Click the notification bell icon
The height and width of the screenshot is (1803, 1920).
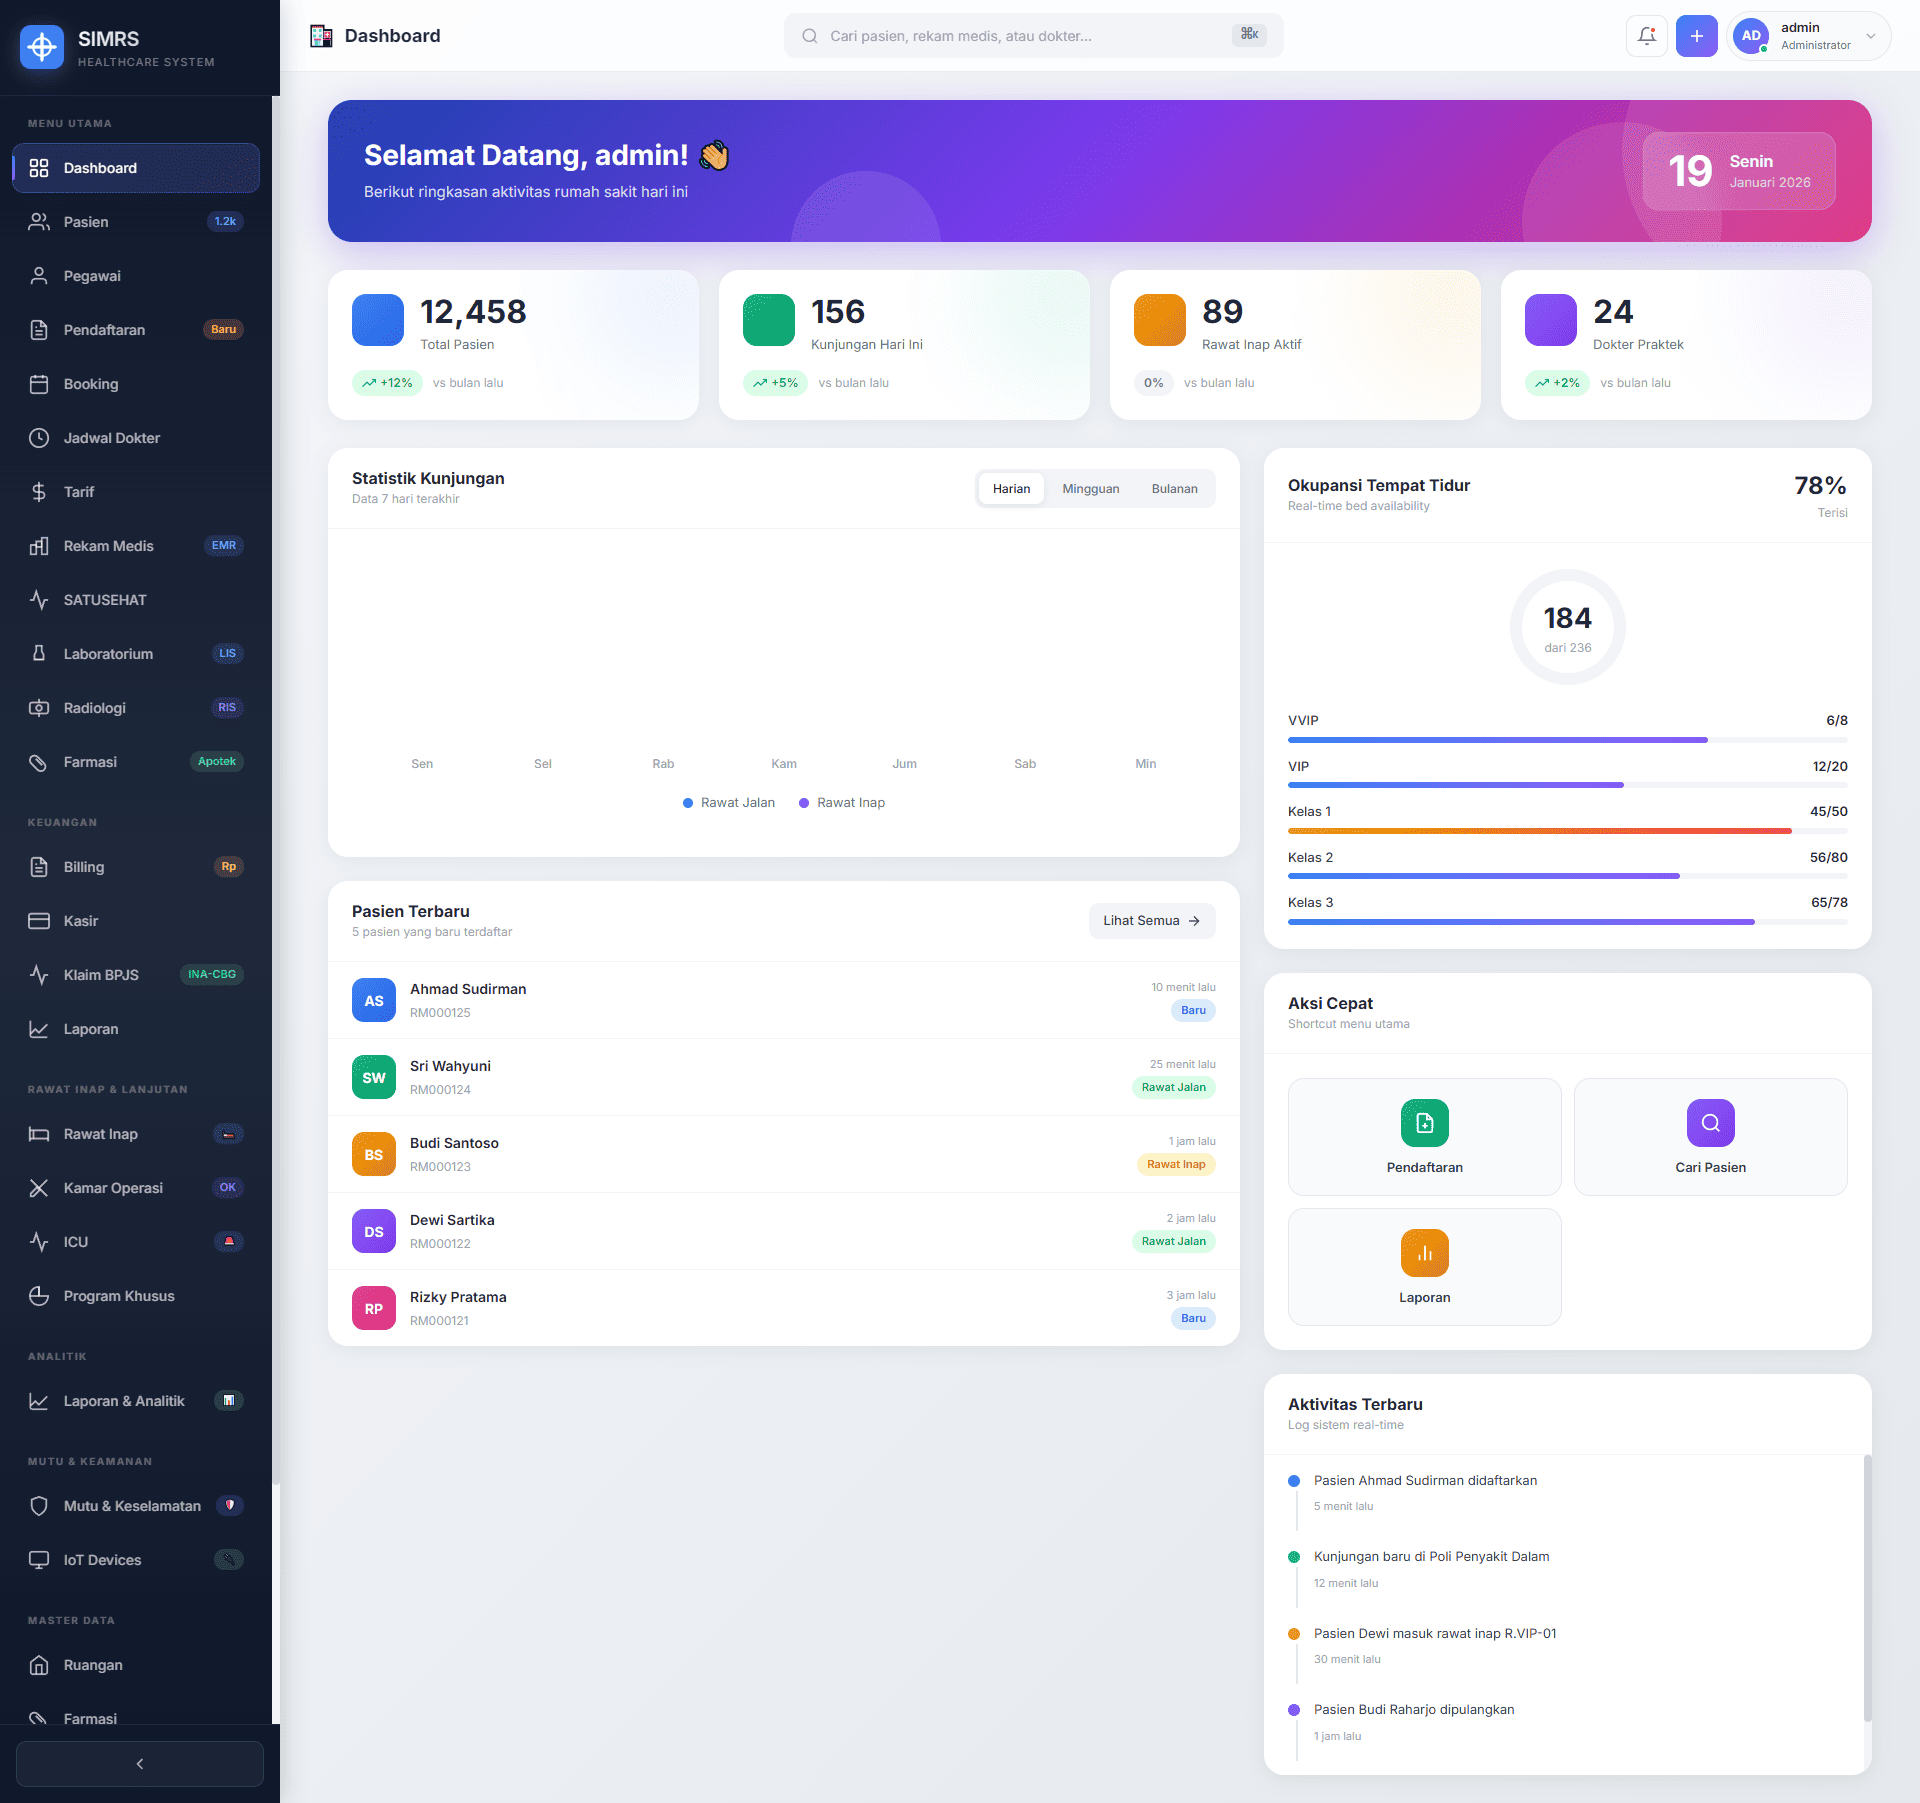click(1646, 36)
